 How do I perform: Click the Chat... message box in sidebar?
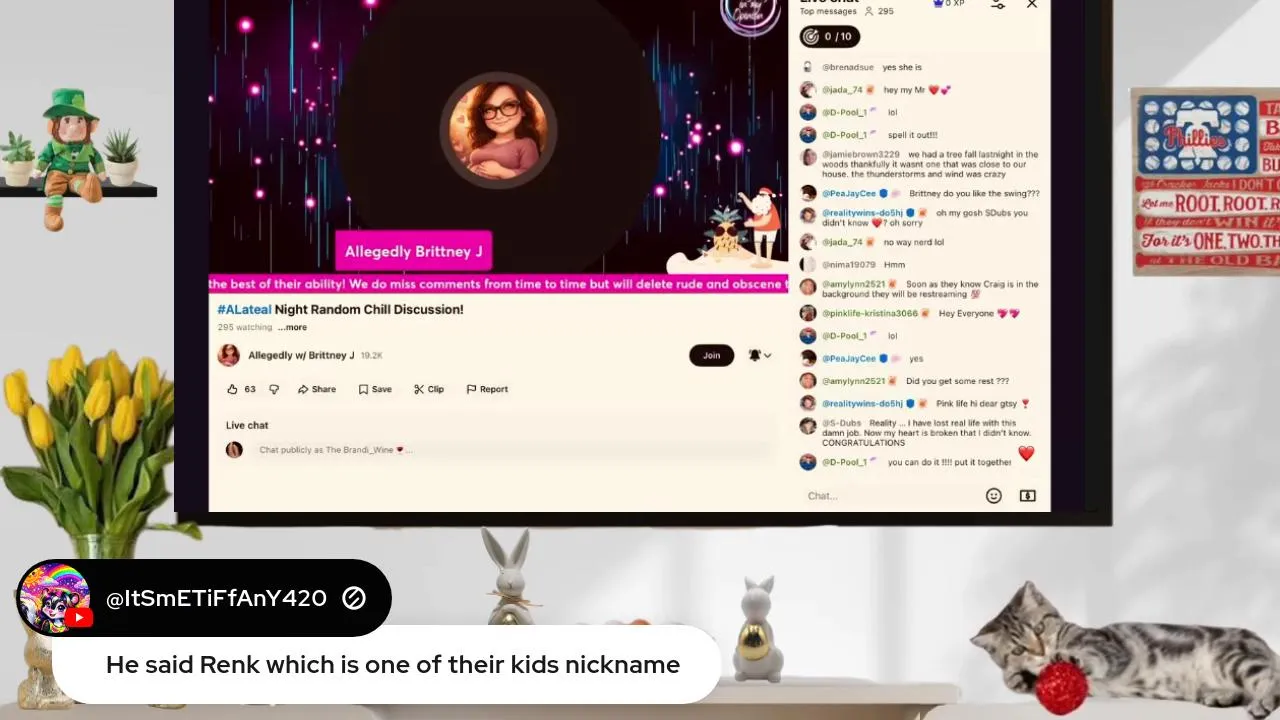tap(890, 496)
